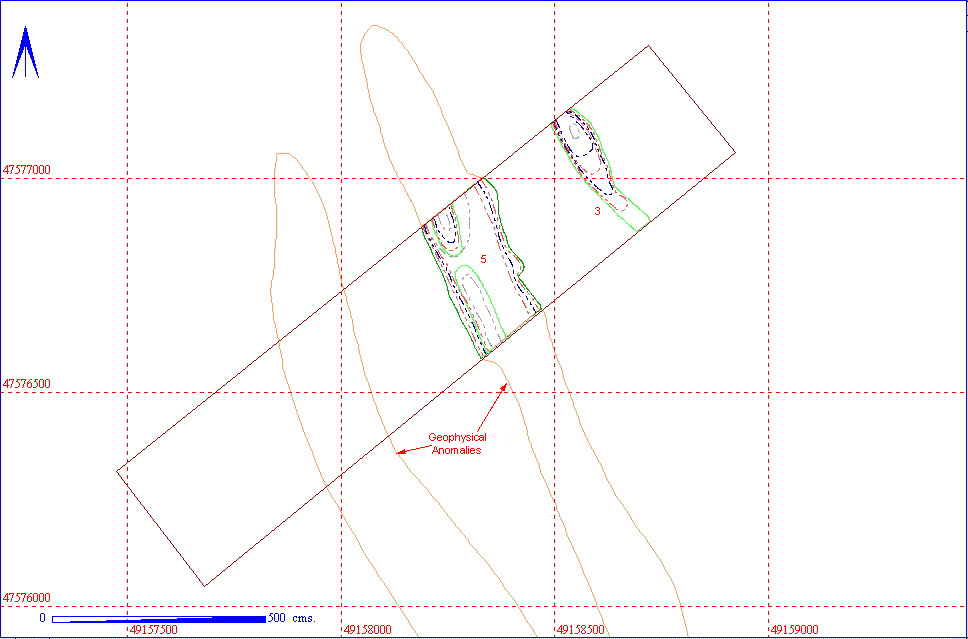Click the red arrowhead pointing left at the anomaly outline
This screenshot has height=639, width=968.
[x=398, y=453]
